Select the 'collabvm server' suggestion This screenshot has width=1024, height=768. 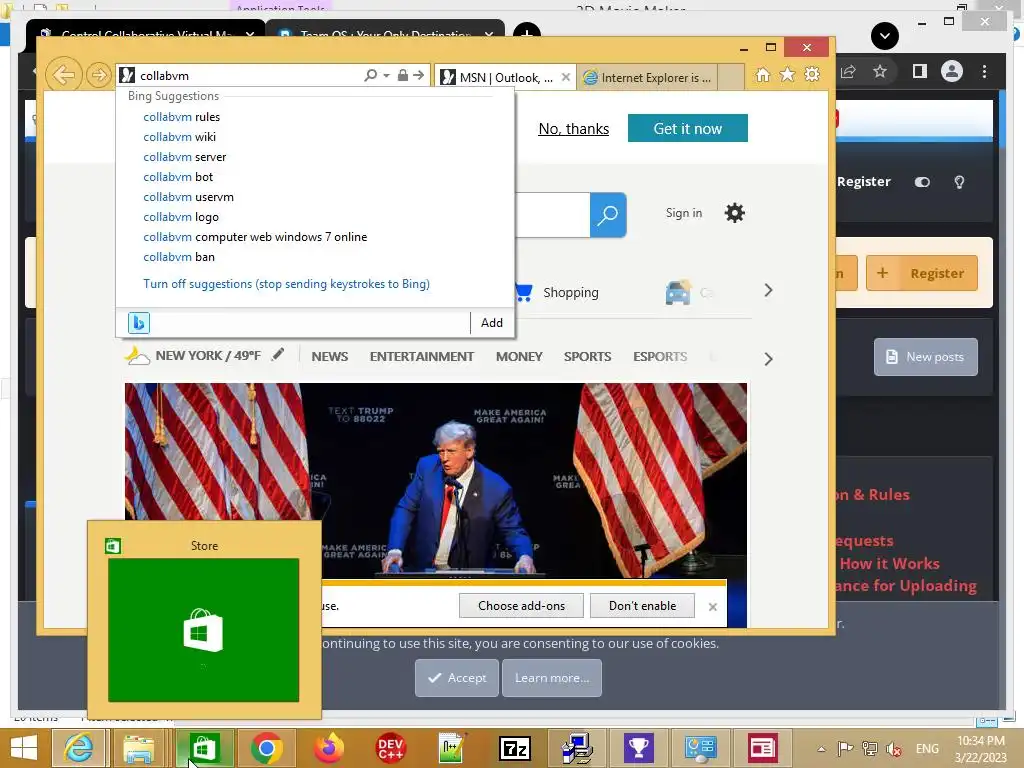point(185,157)
